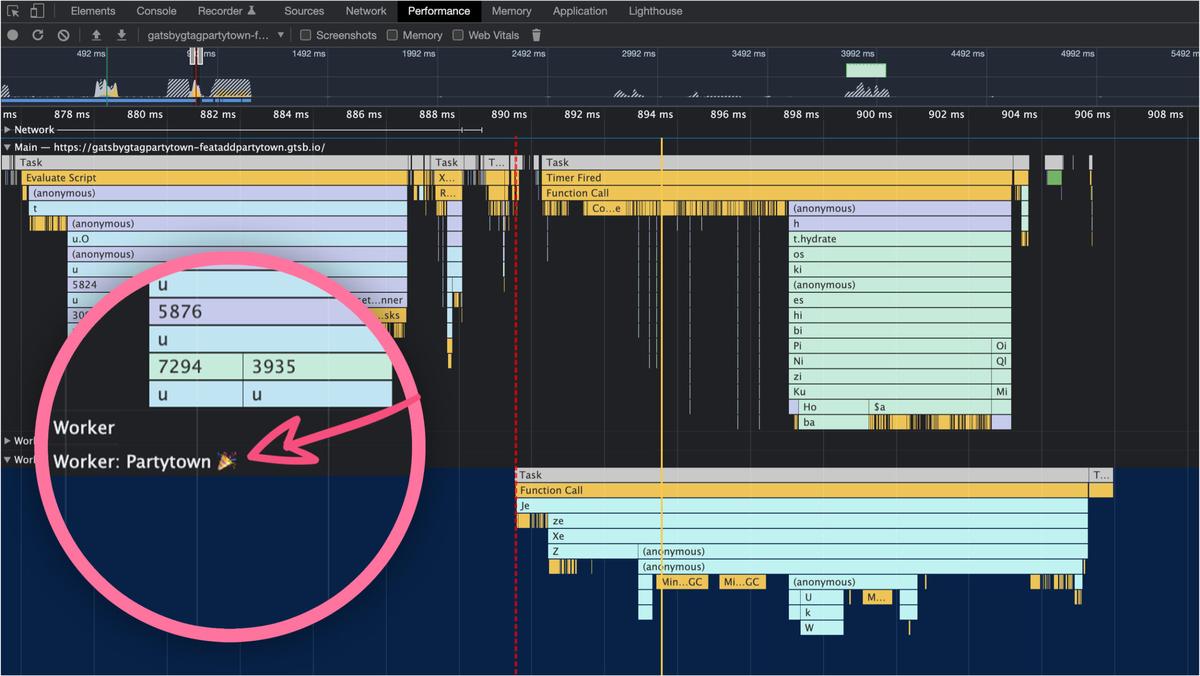Open the gatsbygtagpartytown profile dropdown
1200x676 pixels.
[215, 35]
